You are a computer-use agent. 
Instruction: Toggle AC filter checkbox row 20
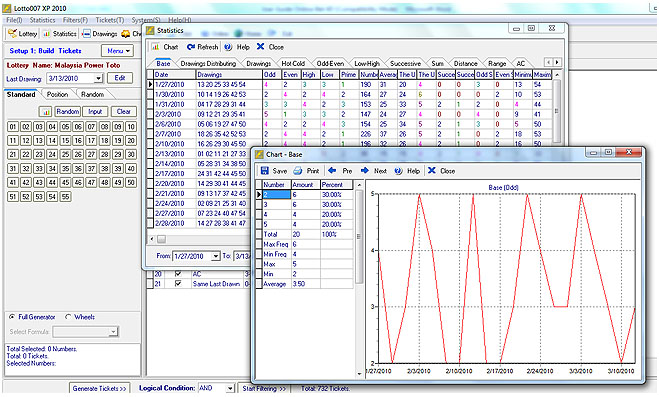coord(178,274)
